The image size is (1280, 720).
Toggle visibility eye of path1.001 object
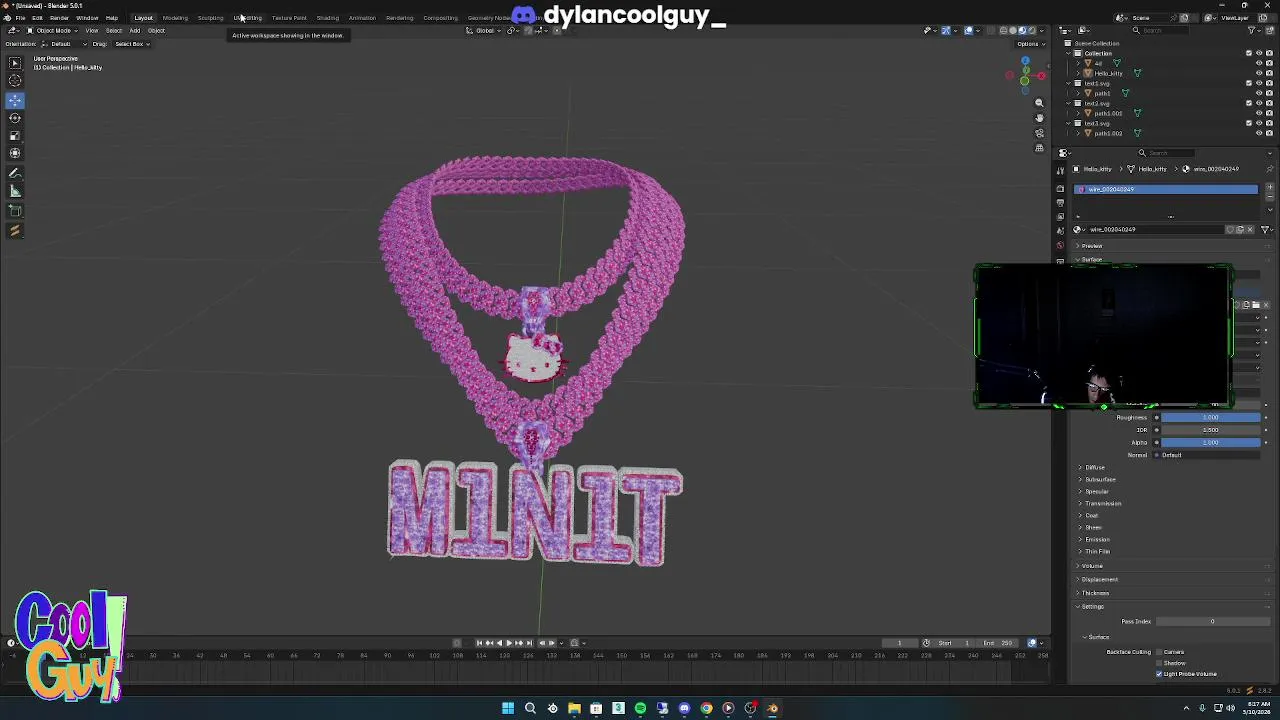coord(1259,113)
